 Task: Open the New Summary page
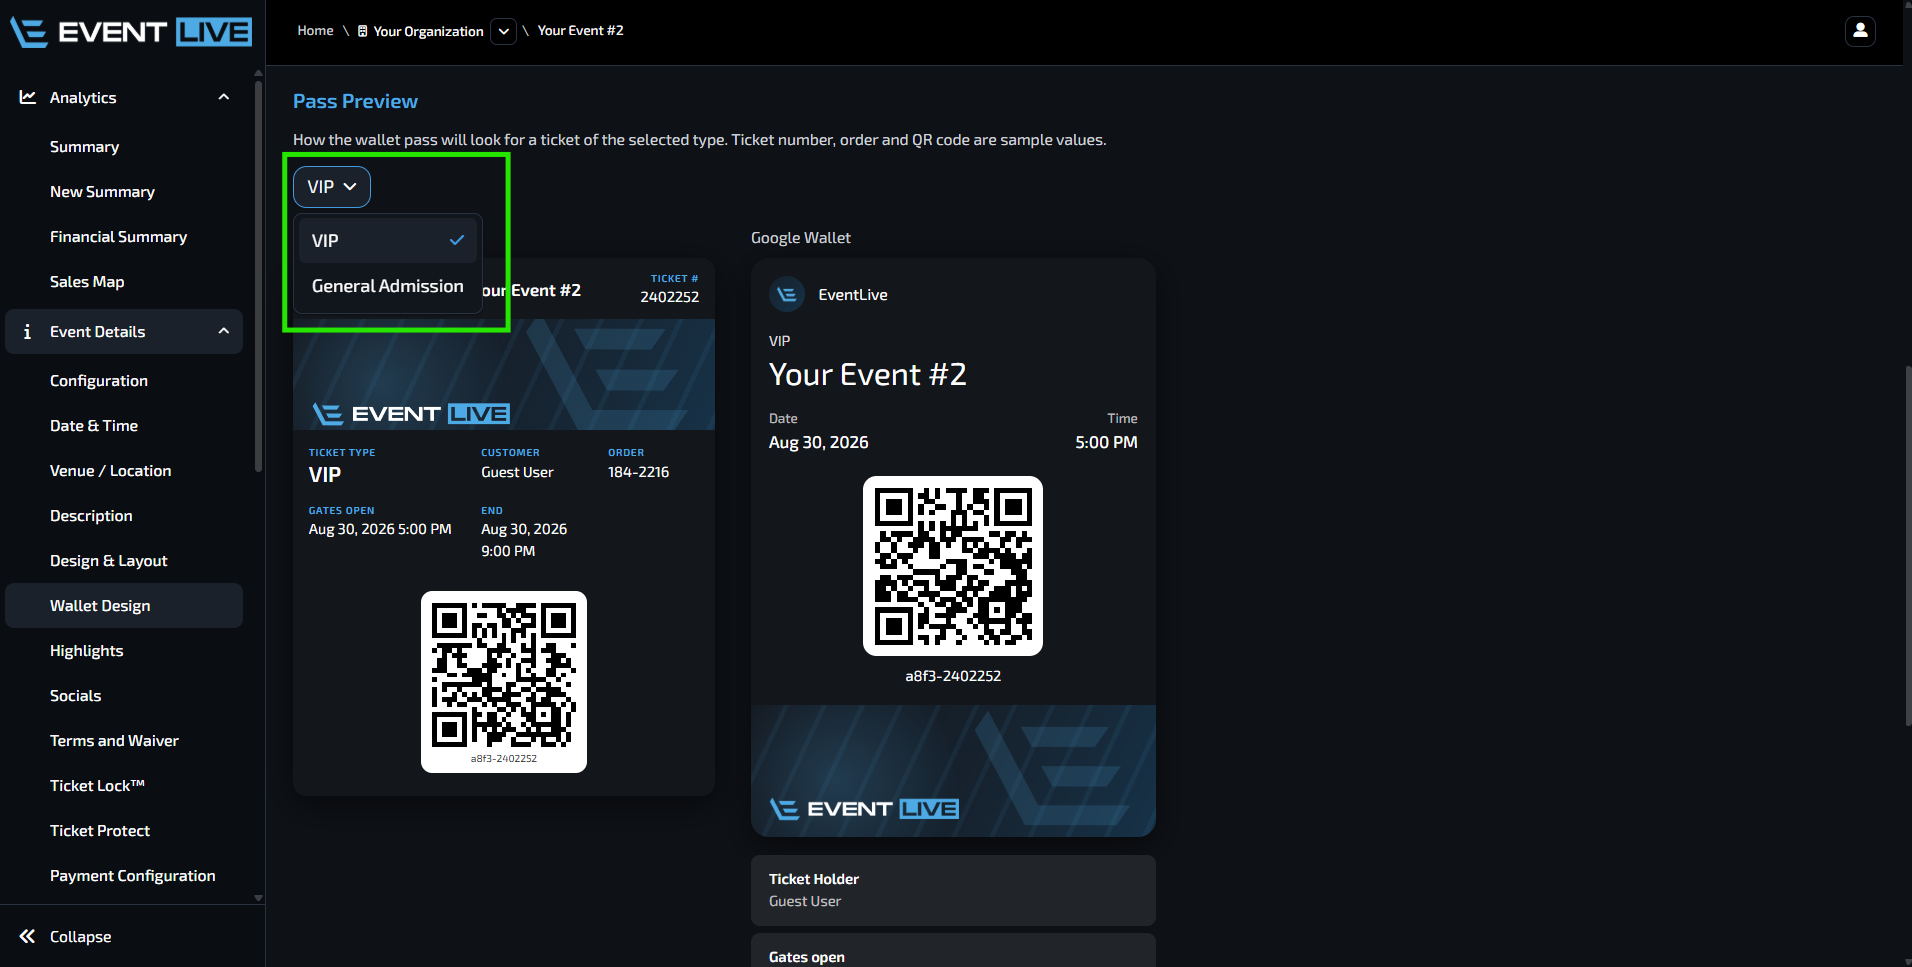pyautogui.click(x=102, y=192)
